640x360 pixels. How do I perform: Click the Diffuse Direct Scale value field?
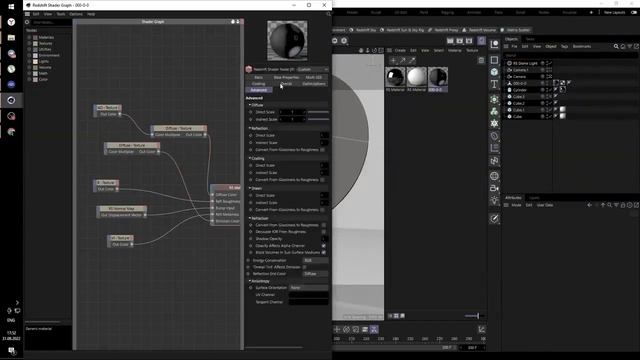click(292, 112)
